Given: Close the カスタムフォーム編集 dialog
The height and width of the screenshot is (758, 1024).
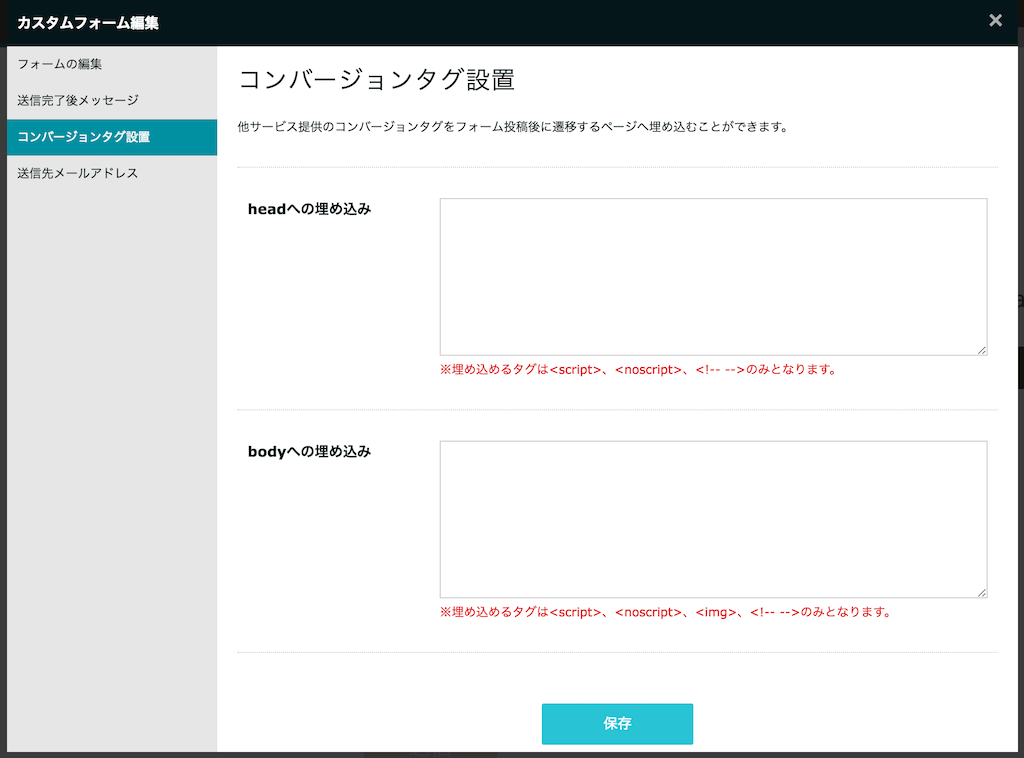Looking at the screenshot, I should point(995,21).
